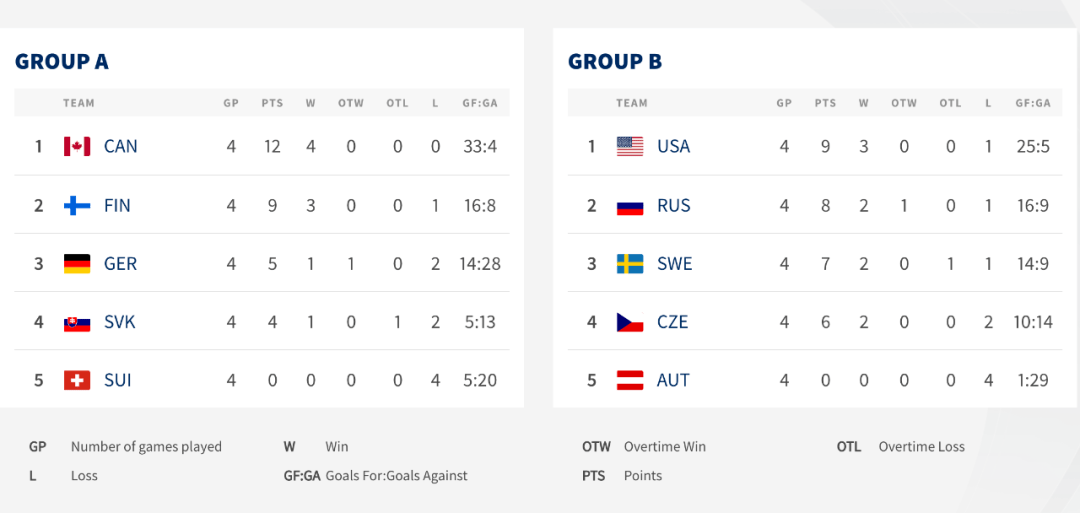Click the USA flag icon
The image size is (1080, 513).
630,146
